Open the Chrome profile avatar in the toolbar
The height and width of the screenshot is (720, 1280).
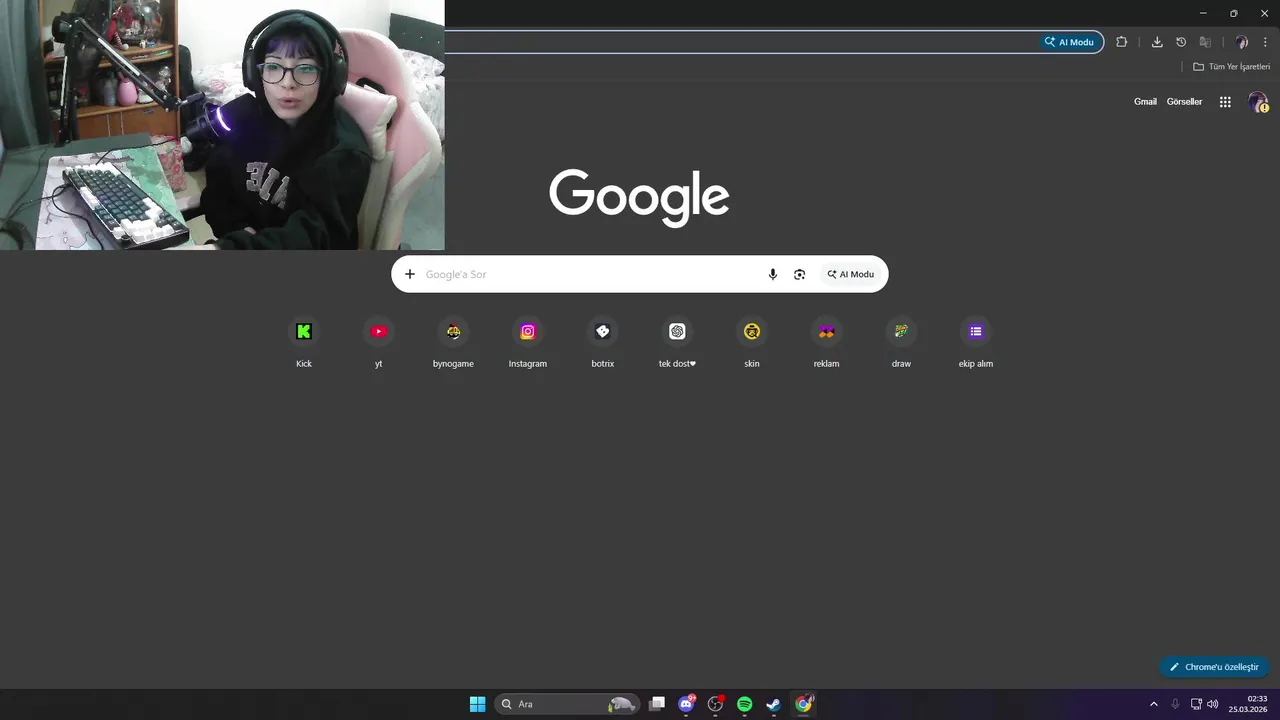1242,42
